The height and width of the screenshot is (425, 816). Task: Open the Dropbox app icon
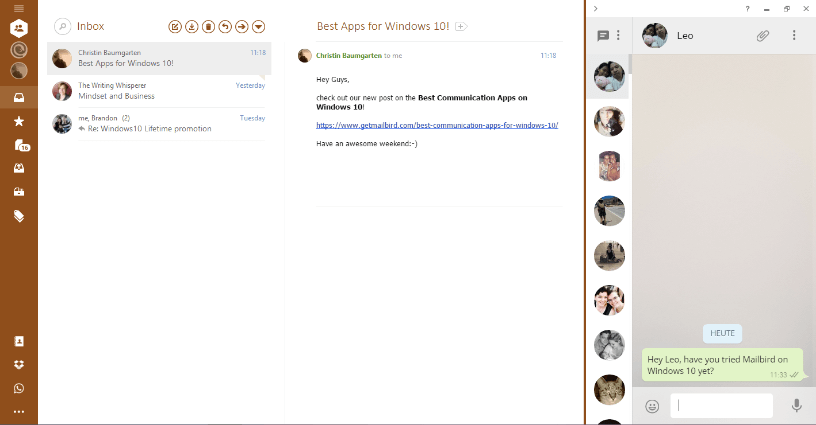click(x=19, y=365)
